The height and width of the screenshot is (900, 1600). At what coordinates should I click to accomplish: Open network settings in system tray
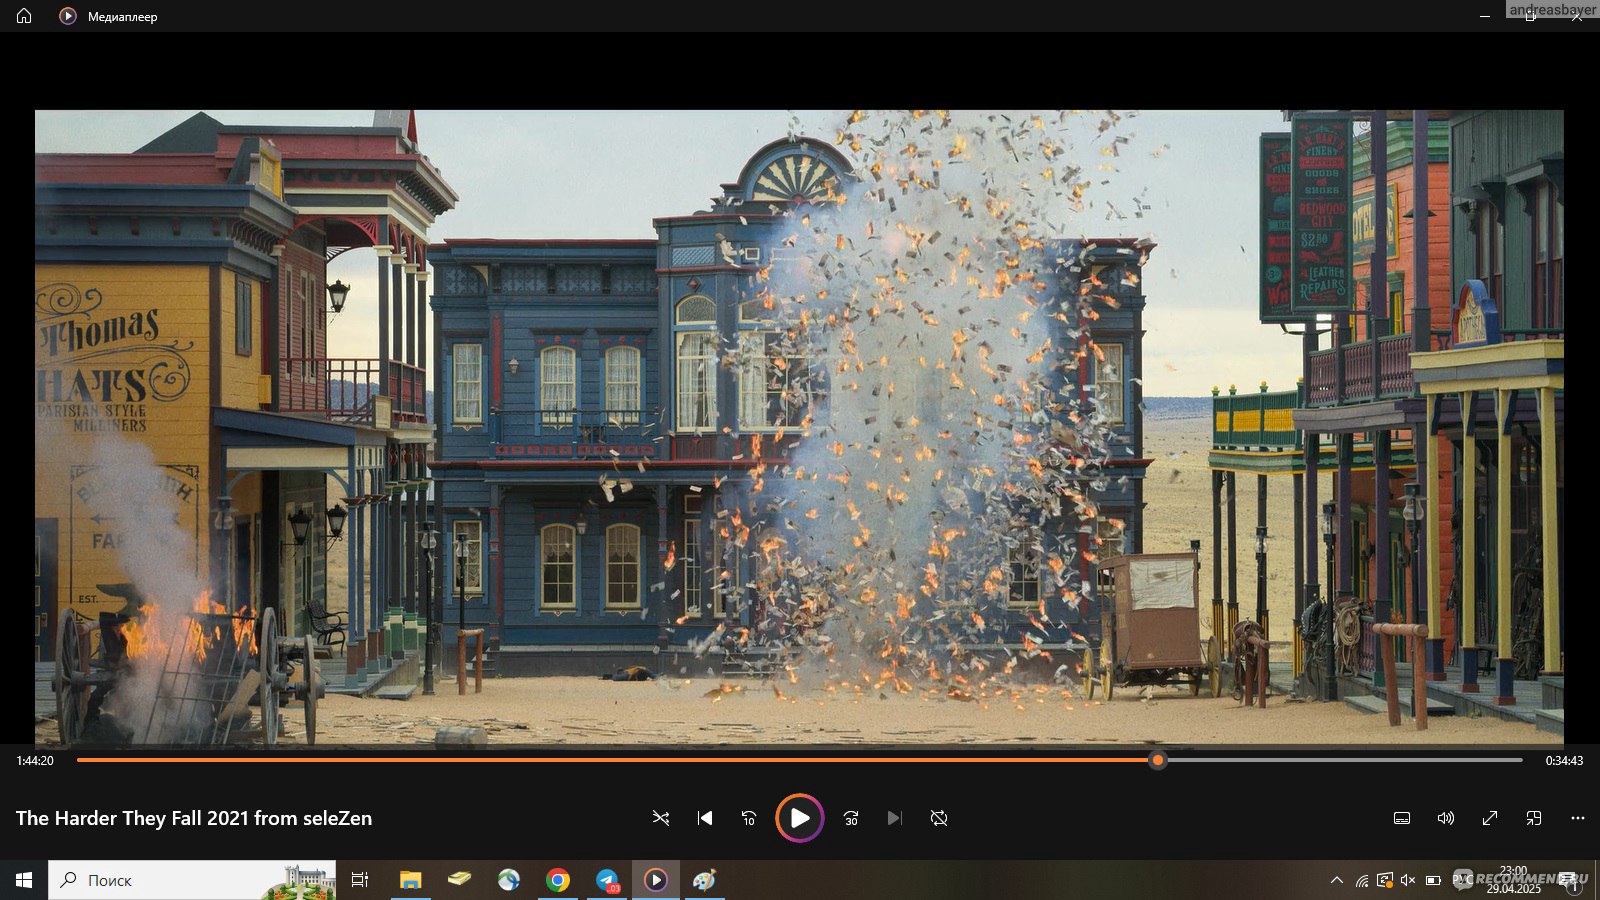click(x=1362, y=880)
